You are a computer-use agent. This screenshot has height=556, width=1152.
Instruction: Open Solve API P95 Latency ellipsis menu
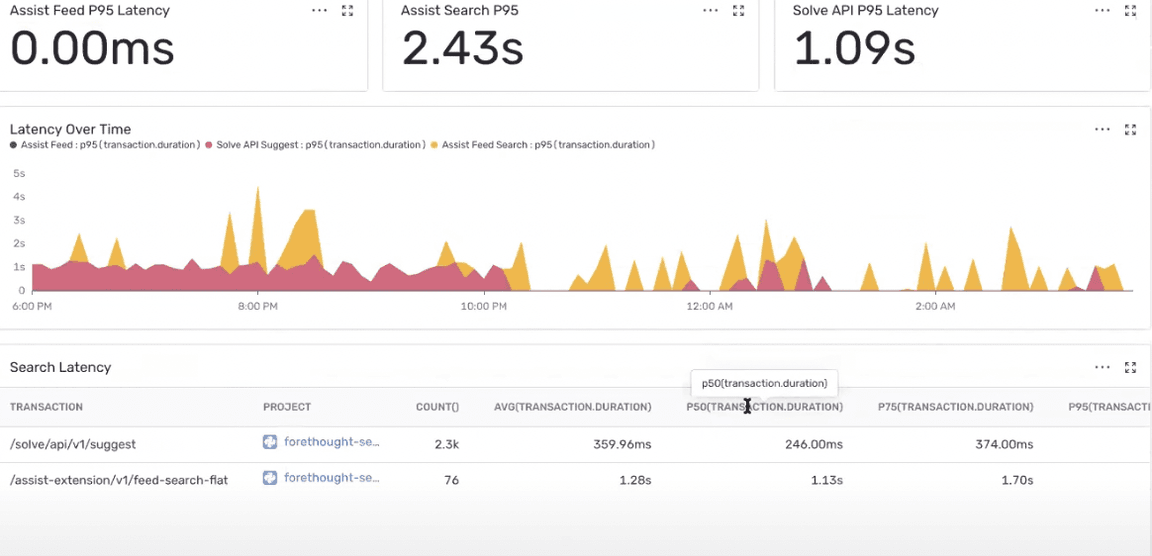[1103, 10]
